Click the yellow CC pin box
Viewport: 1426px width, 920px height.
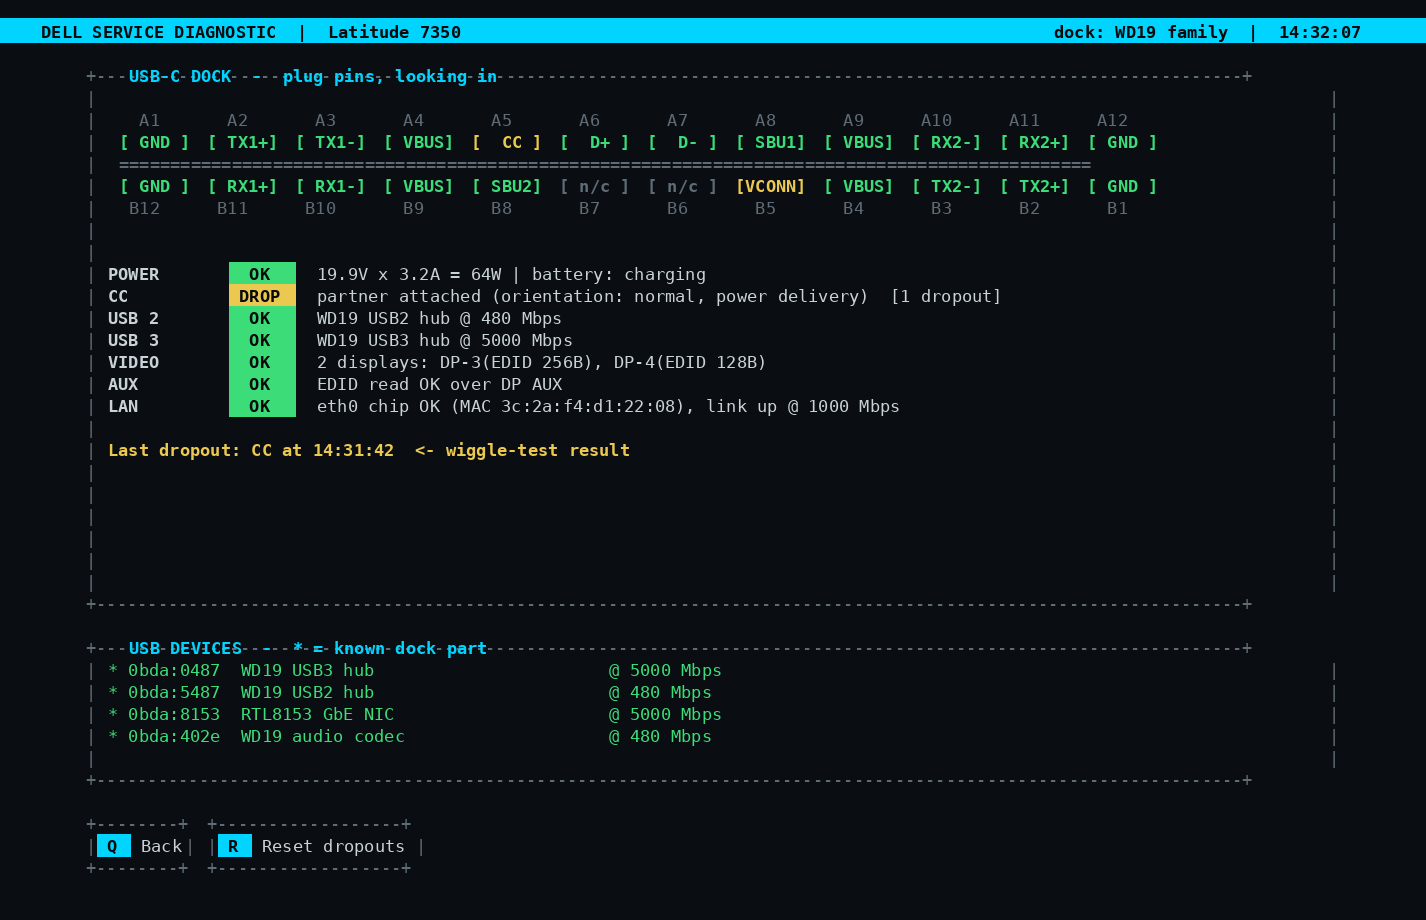507,142
